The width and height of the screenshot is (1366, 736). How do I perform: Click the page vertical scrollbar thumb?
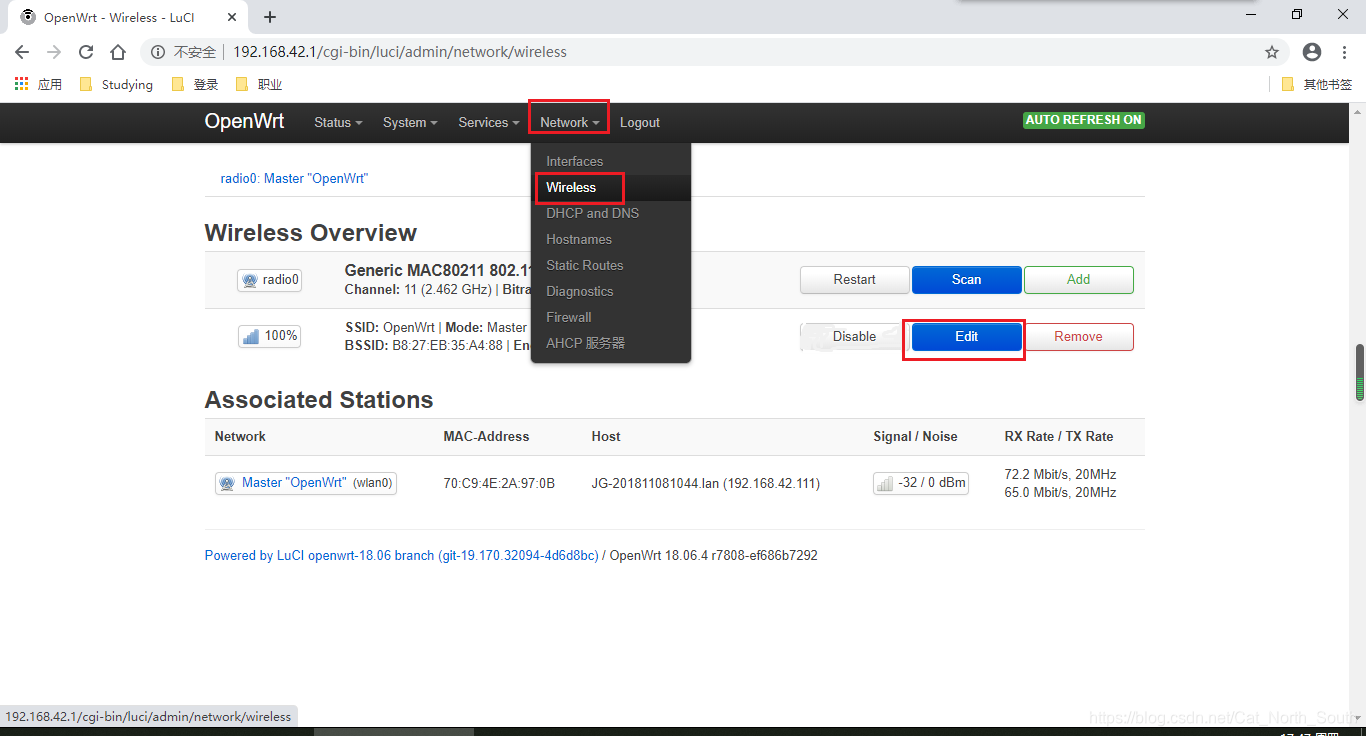click(x=1360, y=373)
